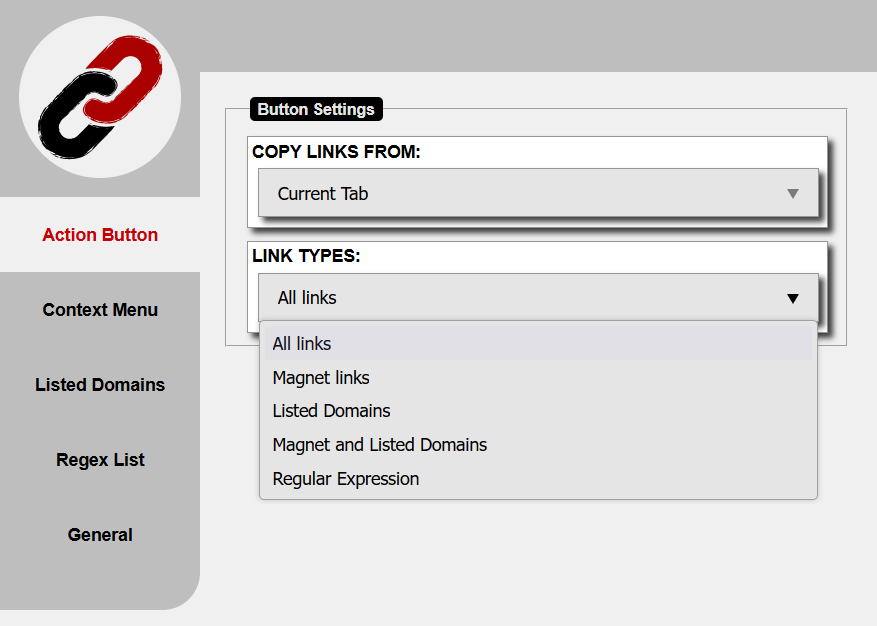877x626 pixels.
Task: Click the black arrow on Link Types dropdown
Action: [793, 298]
